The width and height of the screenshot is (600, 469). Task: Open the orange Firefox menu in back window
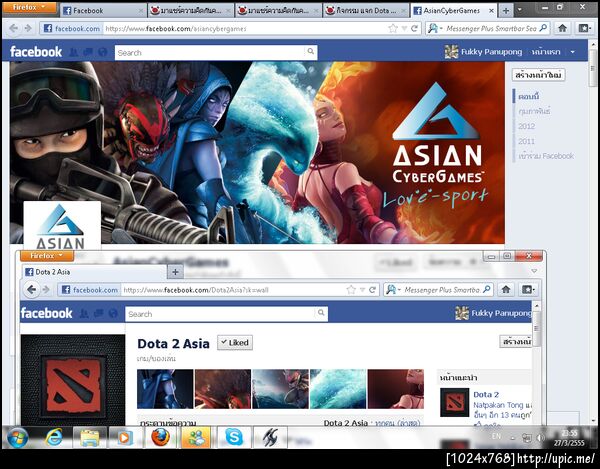[29, 8]
